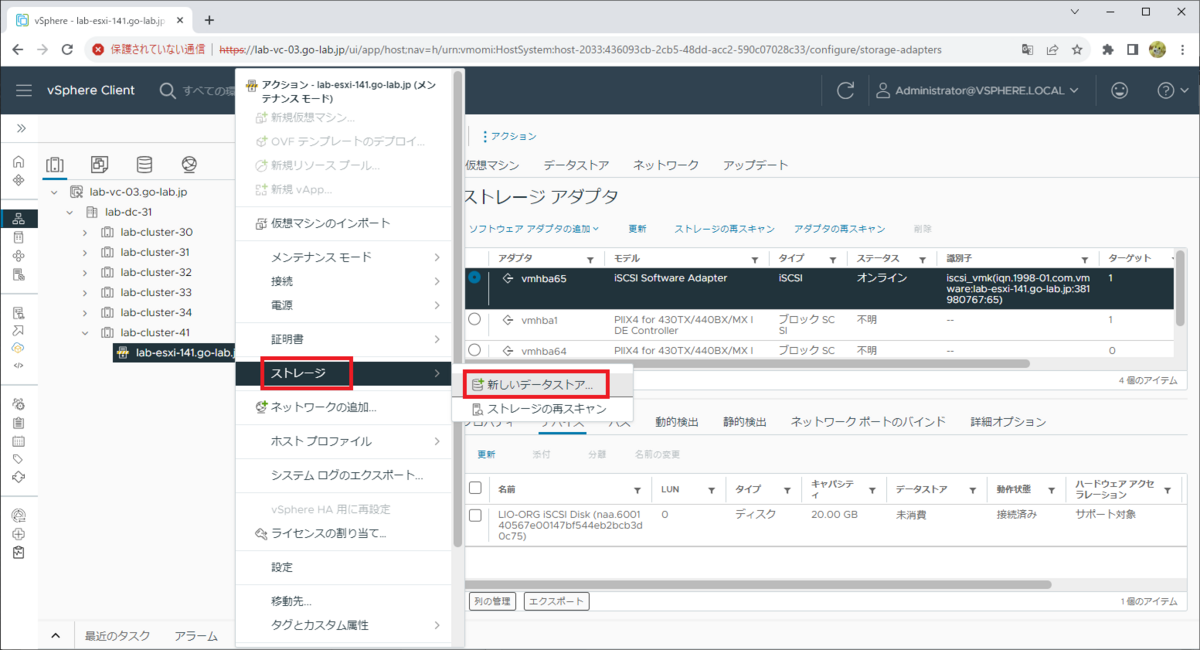Open the メンテナンス モード submenu

click(x=344, y=257)
